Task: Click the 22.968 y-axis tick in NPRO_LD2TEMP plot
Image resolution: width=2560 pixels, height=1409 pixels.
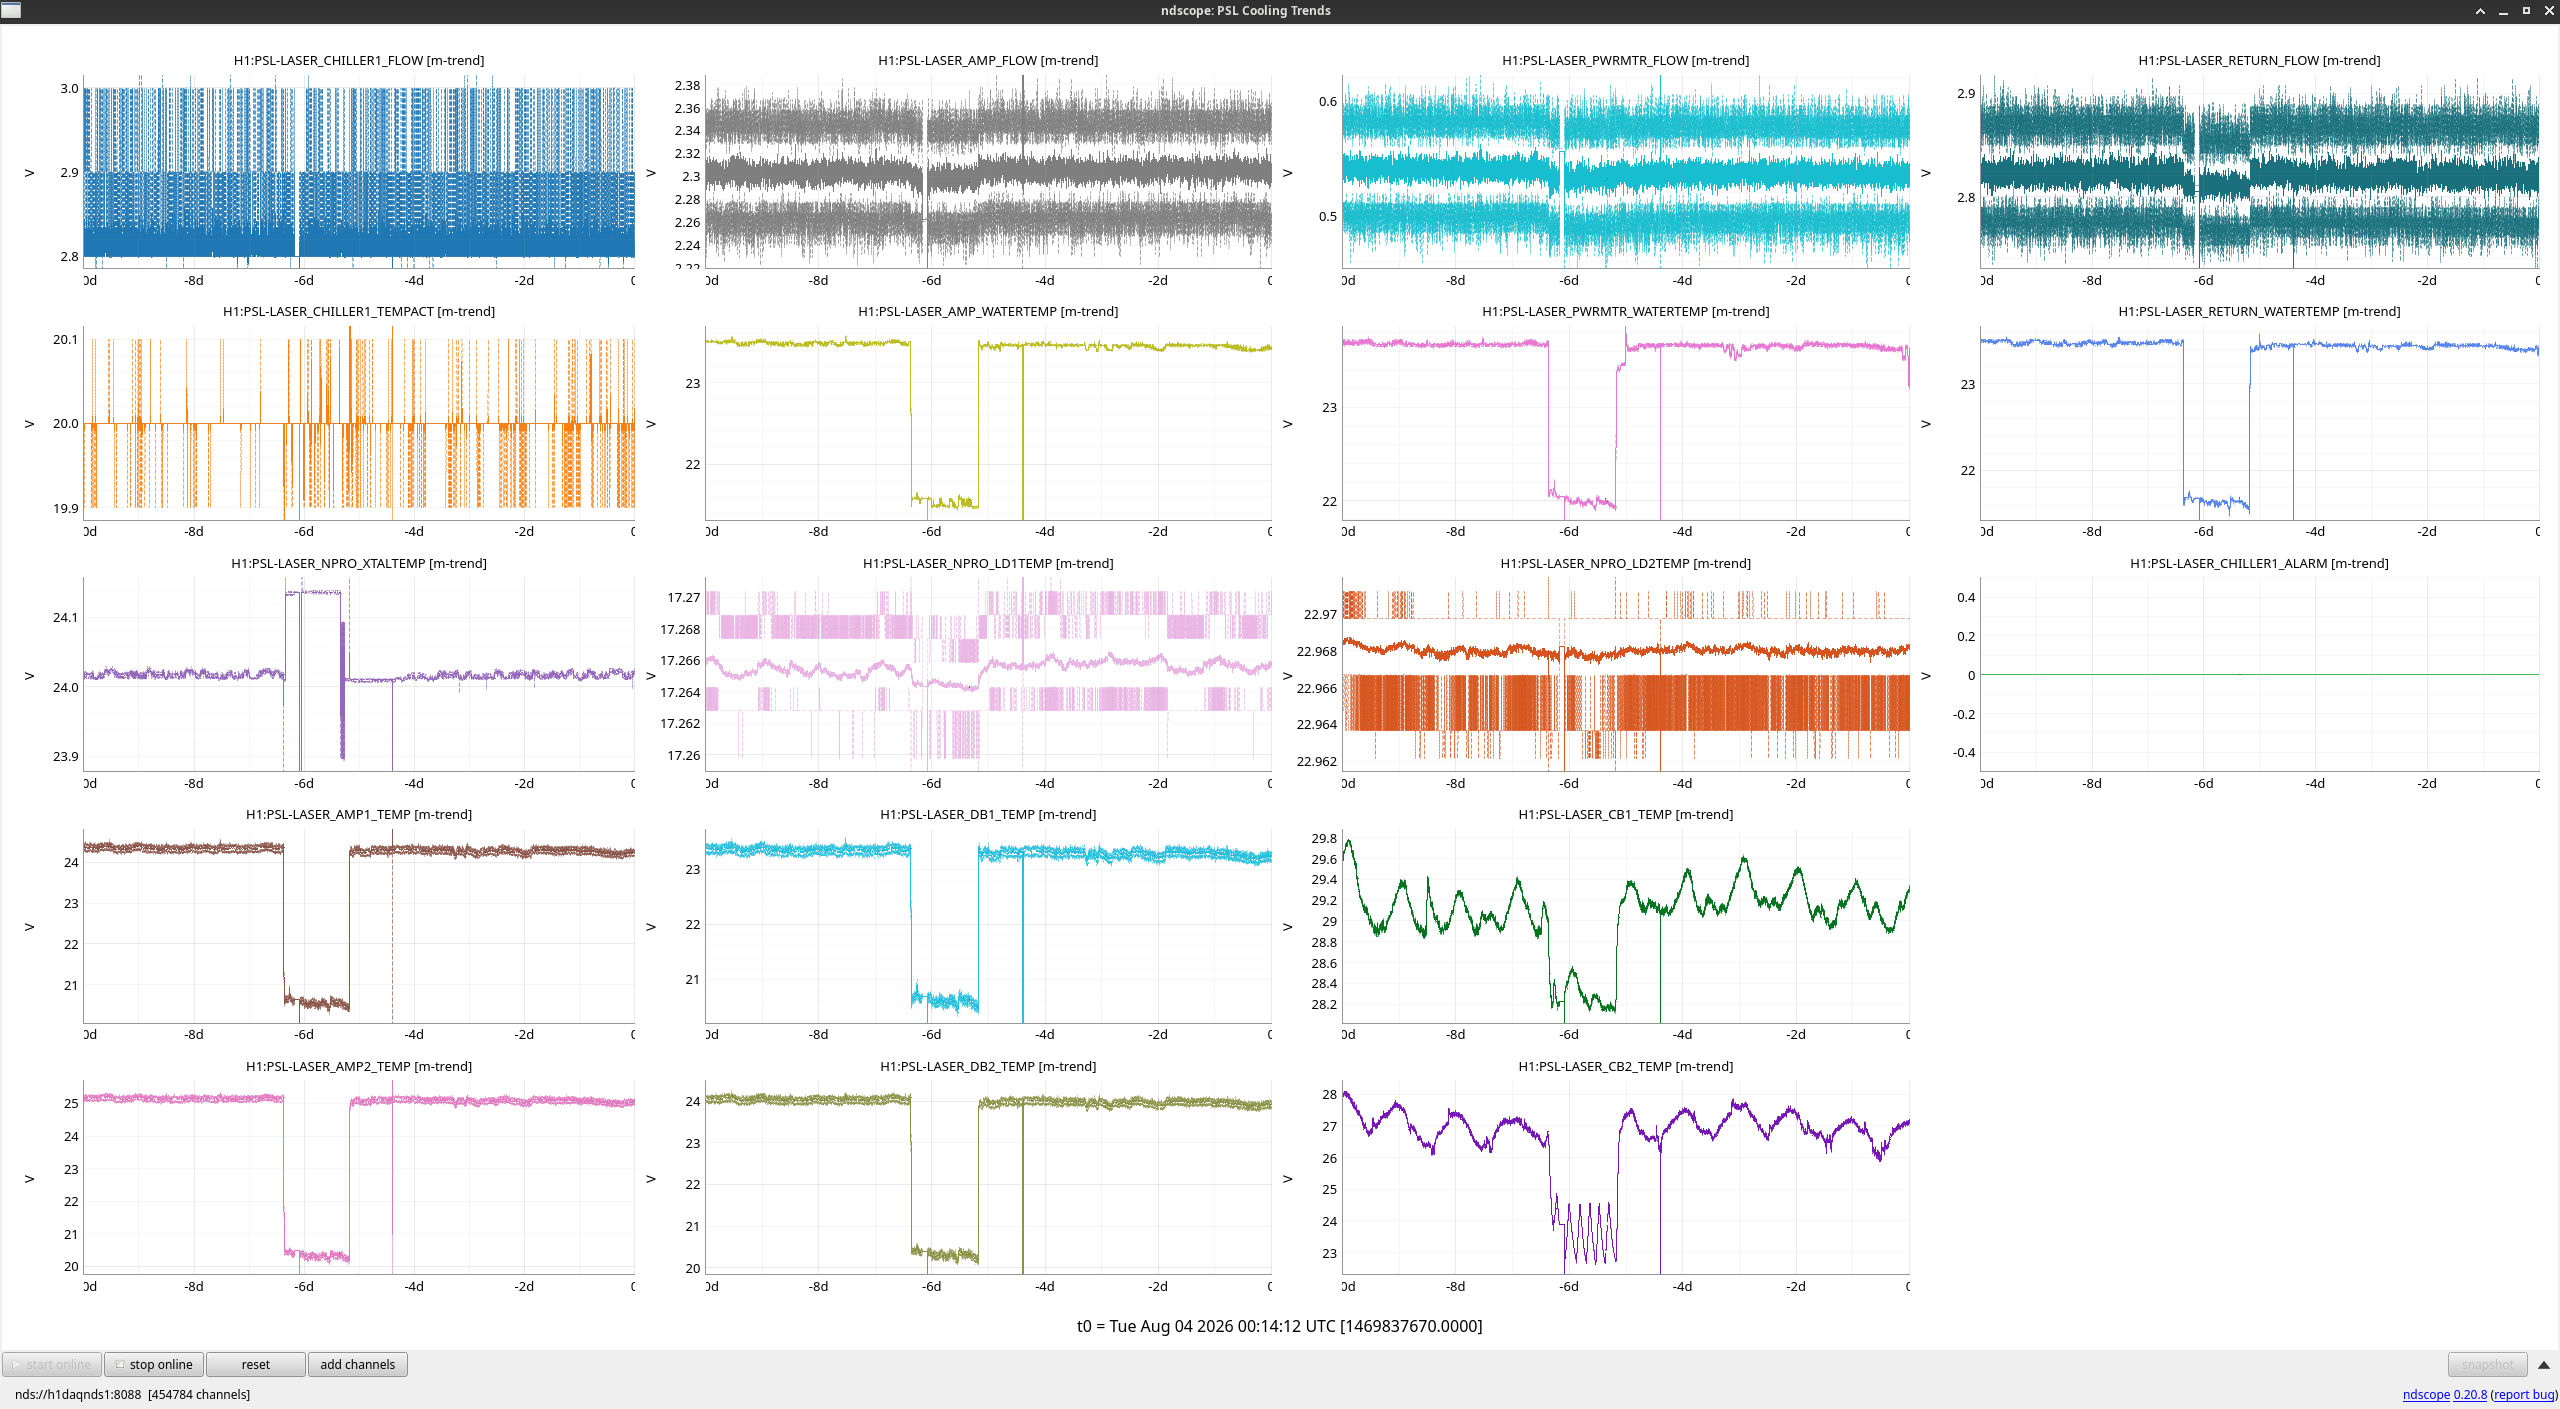Action: tap(1316, 651)
